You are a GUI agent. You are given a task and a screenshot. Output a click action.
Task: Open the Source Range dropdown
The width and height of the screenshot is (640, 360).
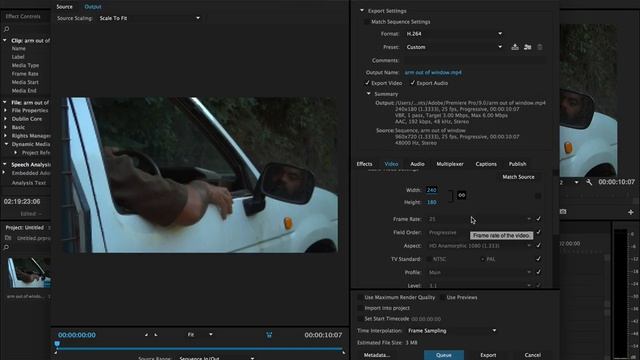[217, 358]
